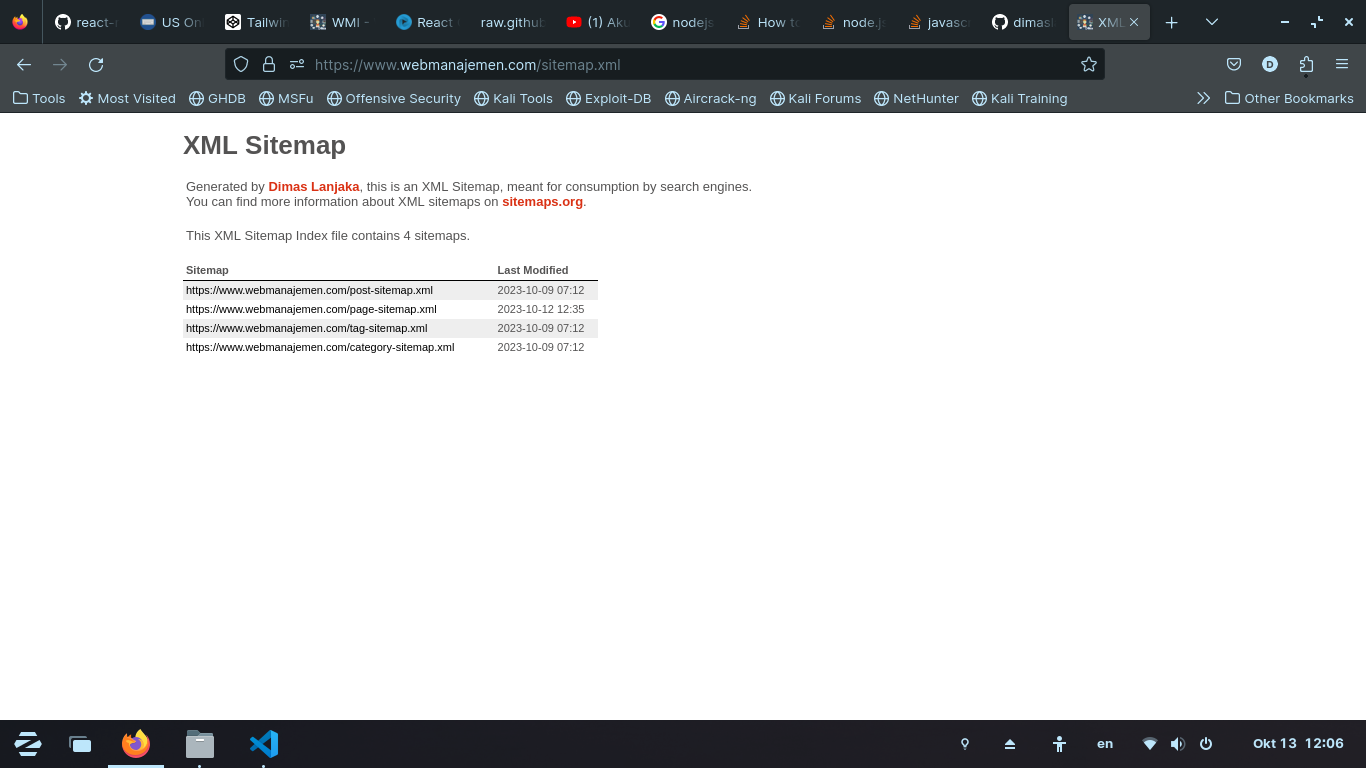Toggle tracking protection via shield icon
The width and height of the screenshot is (1366, 768).
point(240,64)
